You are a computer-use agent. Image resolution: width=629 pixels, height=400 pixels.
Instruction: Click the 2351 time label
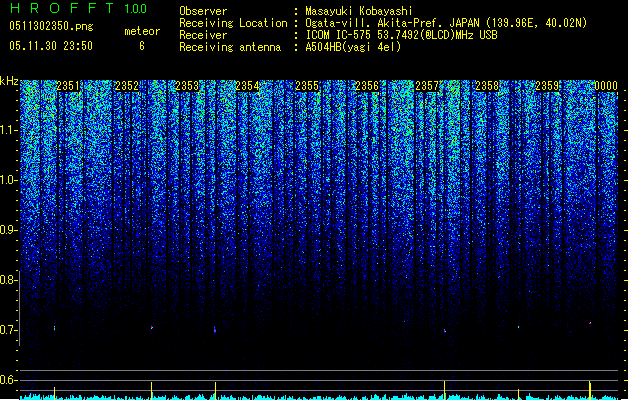(68, 86)
